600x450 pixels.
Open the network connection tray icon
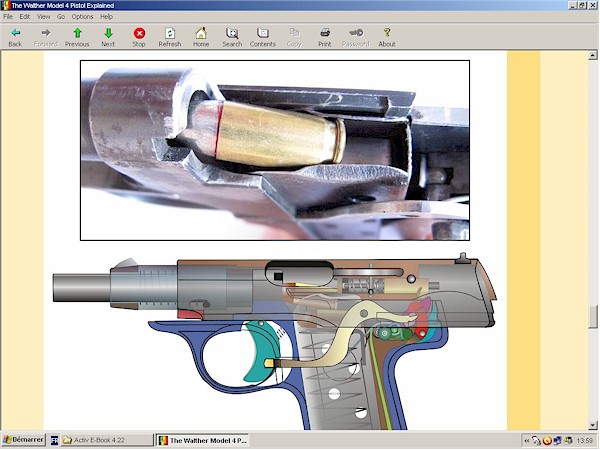click(558, 441)
